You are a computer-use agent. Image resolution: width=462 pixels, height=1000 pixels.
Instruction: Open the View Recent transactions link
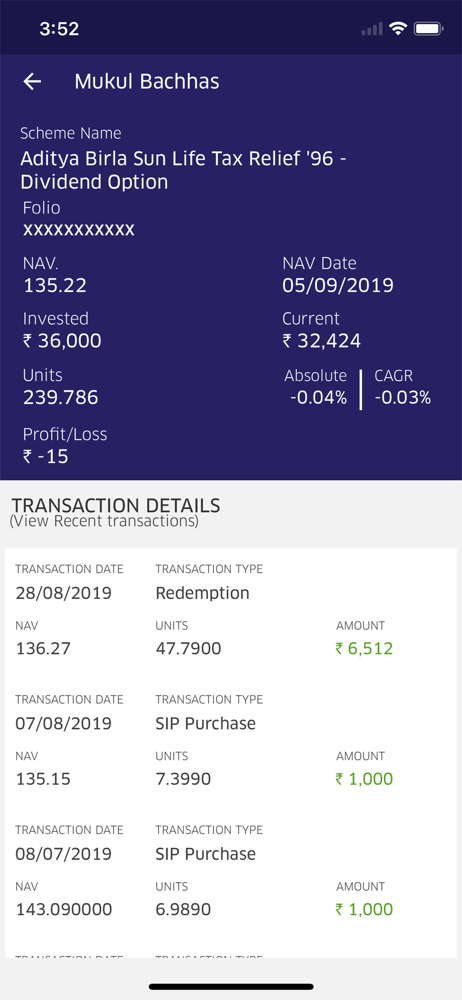(104, 521)
